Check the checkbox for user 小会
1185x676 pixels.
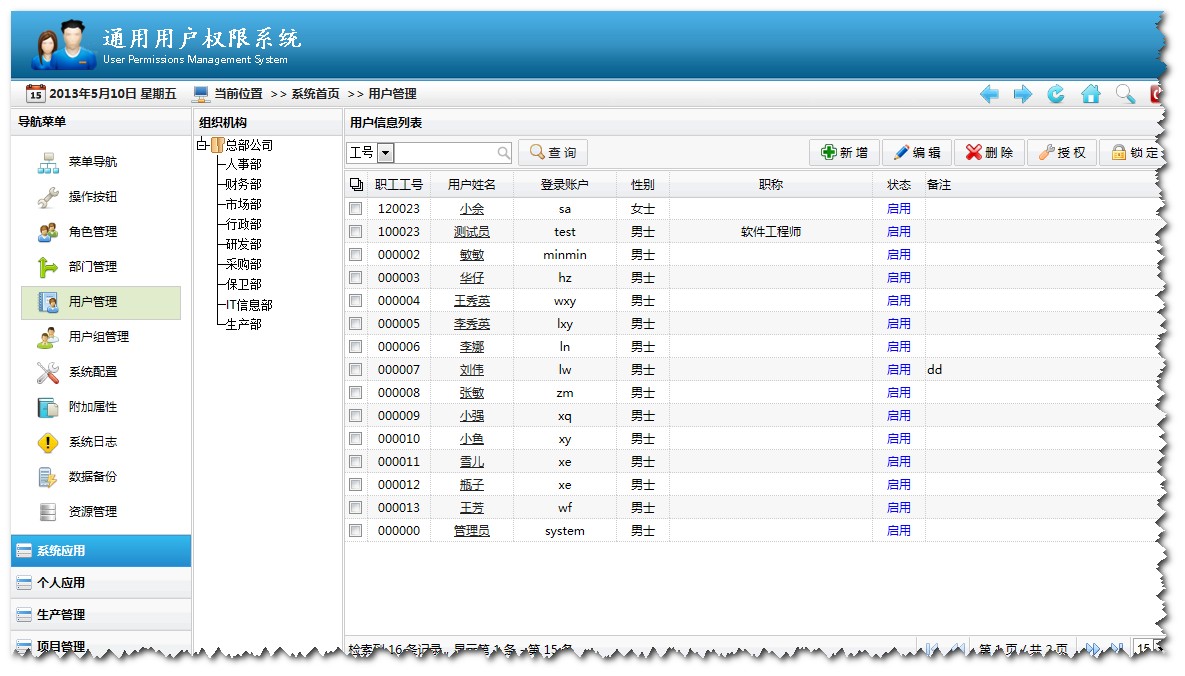pyautogui.click(x=355, y=208)
